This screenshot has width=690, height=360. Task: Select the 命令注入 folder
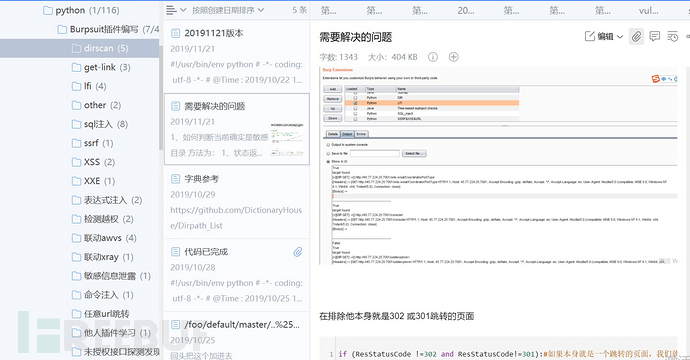click(x=103, y=294)
